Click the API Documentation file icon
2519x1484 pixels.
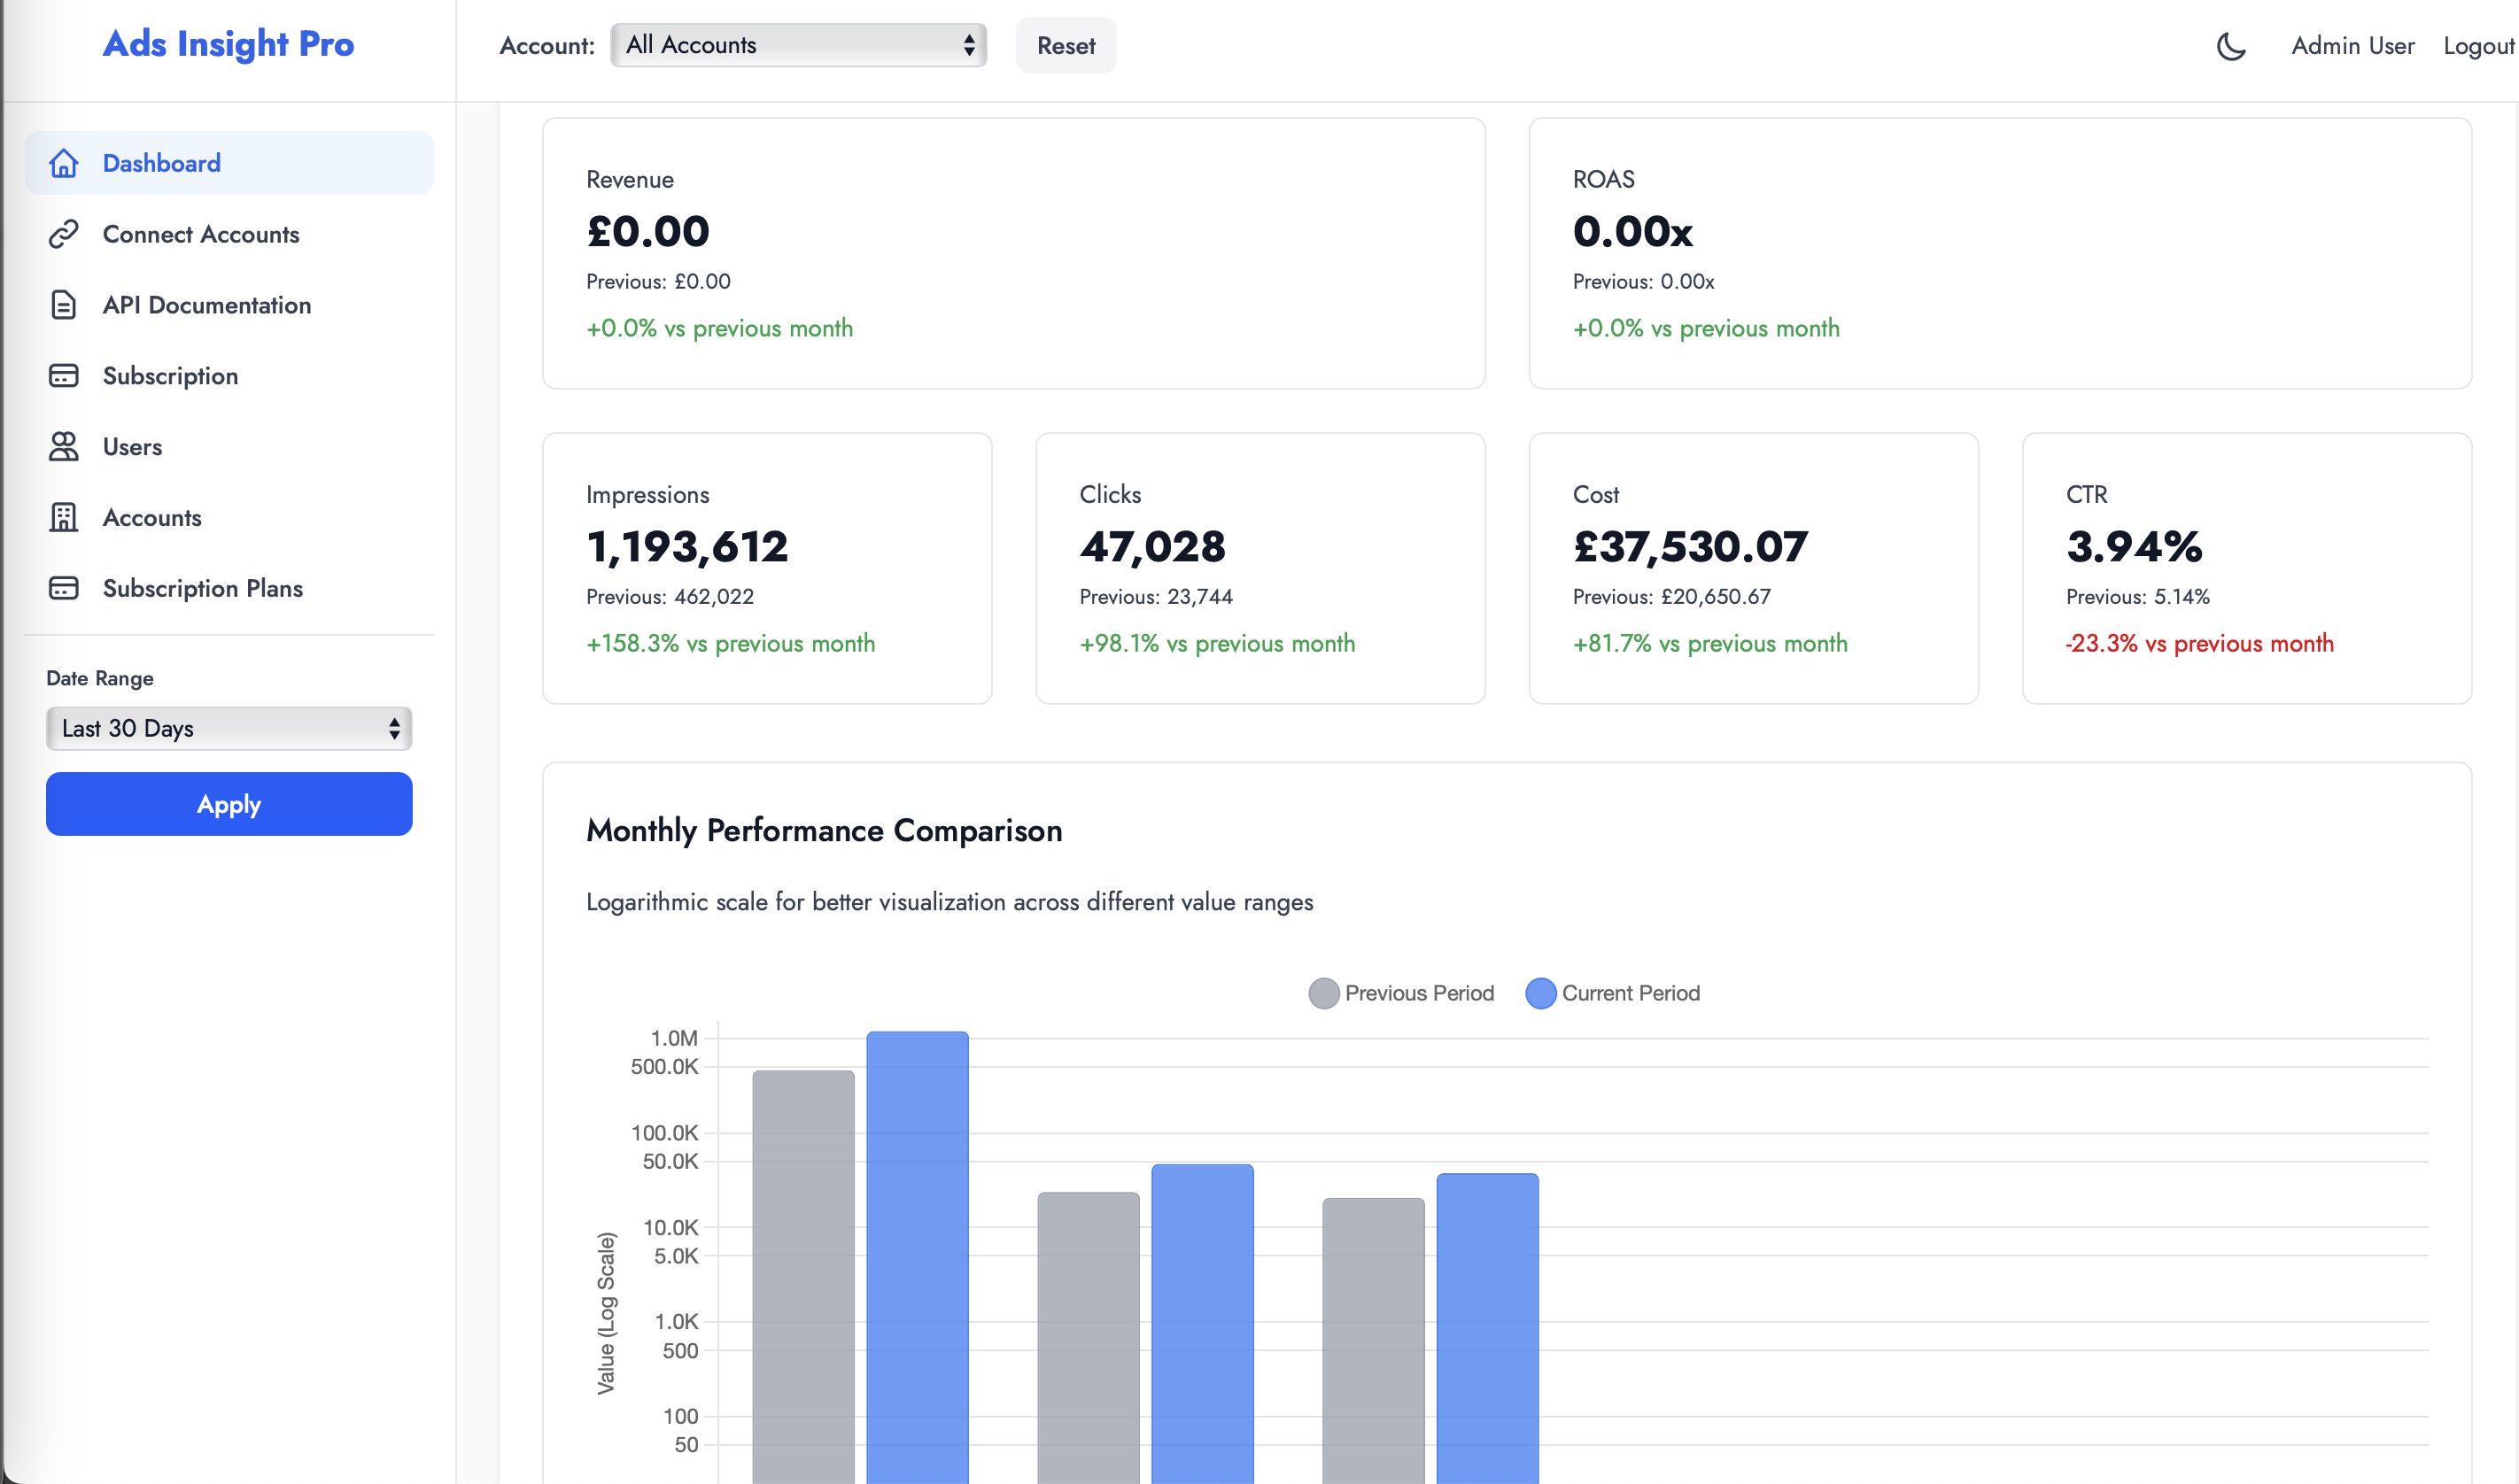tap(64, 305)
